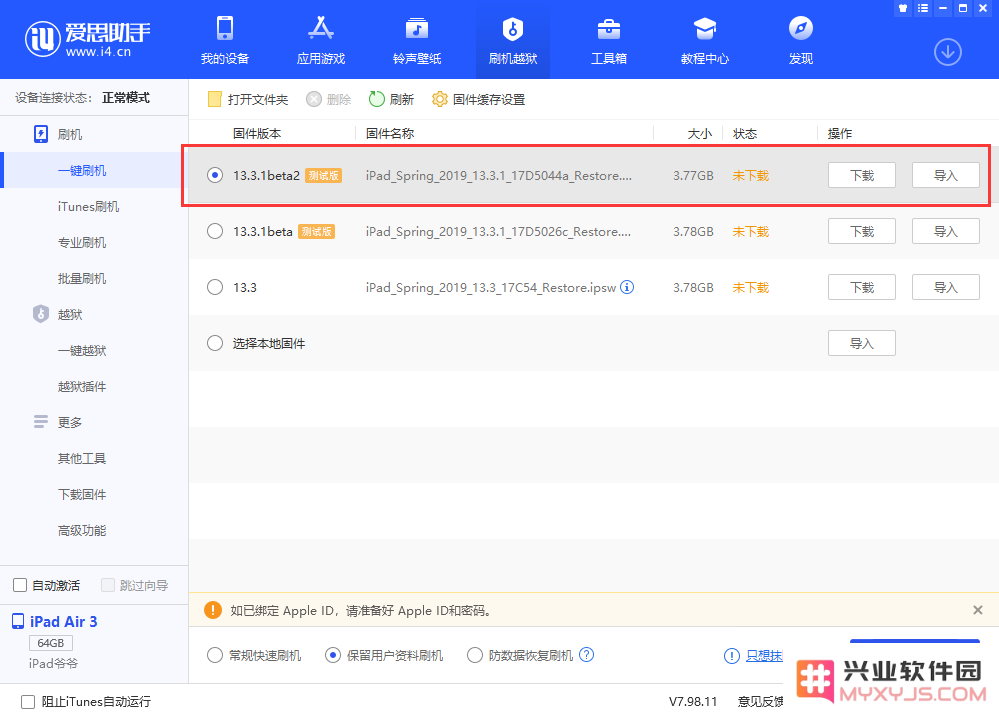
Task: Open the 发现 compass icon
Action: (801, 29)
